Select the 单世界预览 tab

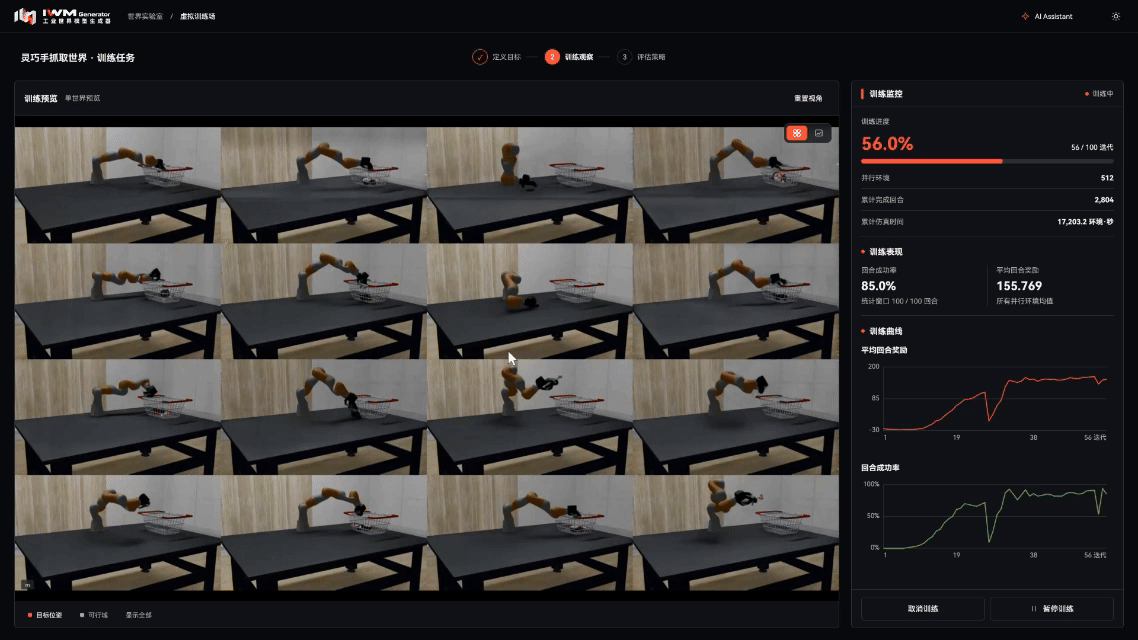pos(83,98)
